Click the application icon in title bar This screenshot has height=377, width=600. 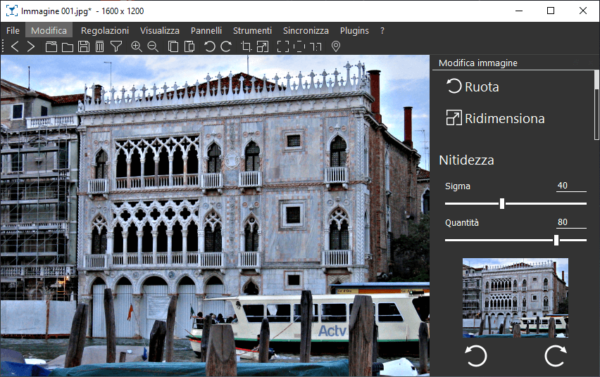(x=12, y=11)
